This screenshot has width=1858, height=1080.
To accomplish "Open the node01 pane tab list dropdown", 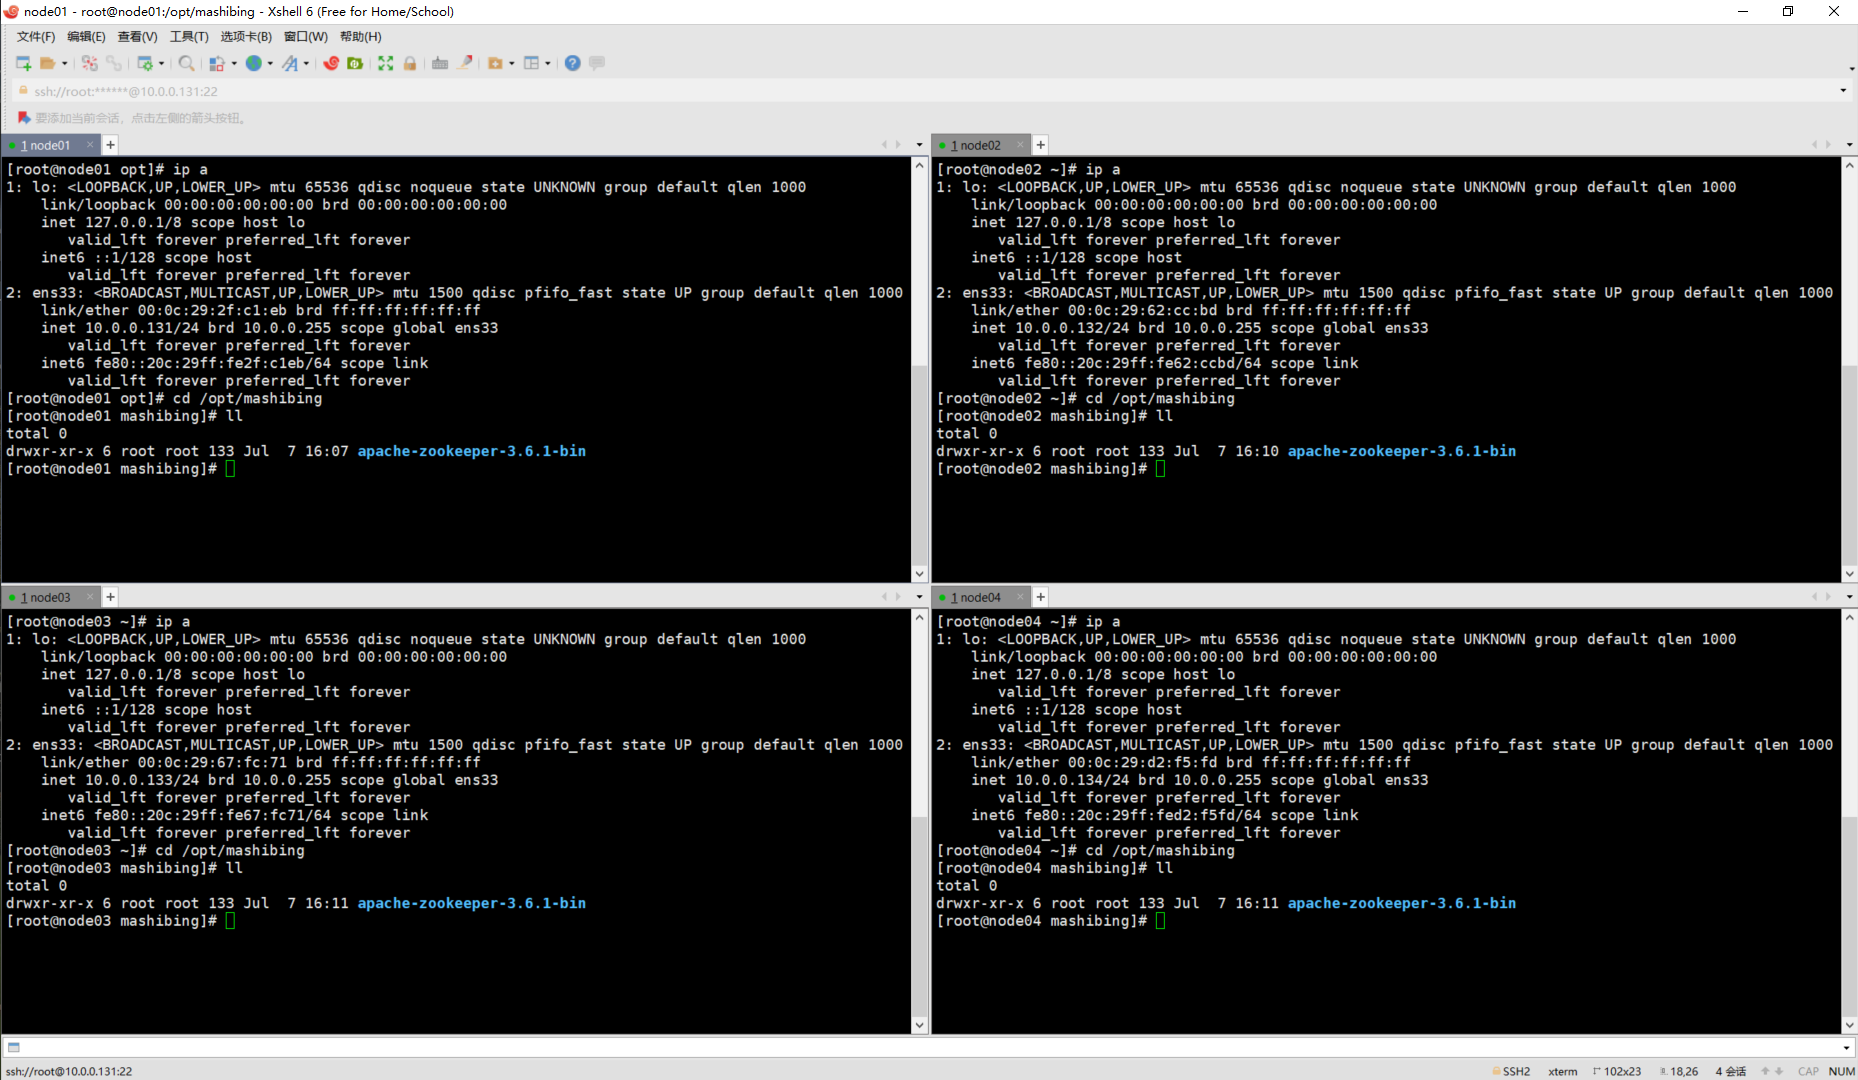I will coord(919,145).
